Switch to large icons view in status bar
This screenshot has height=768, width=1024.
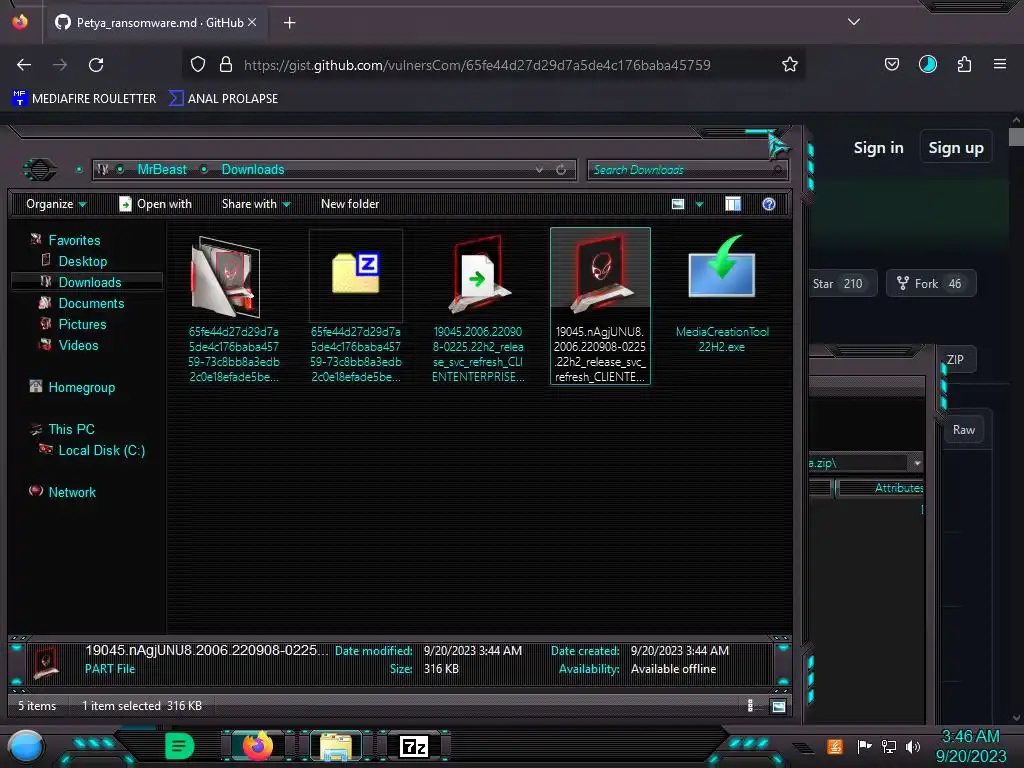tap(778, 705)
